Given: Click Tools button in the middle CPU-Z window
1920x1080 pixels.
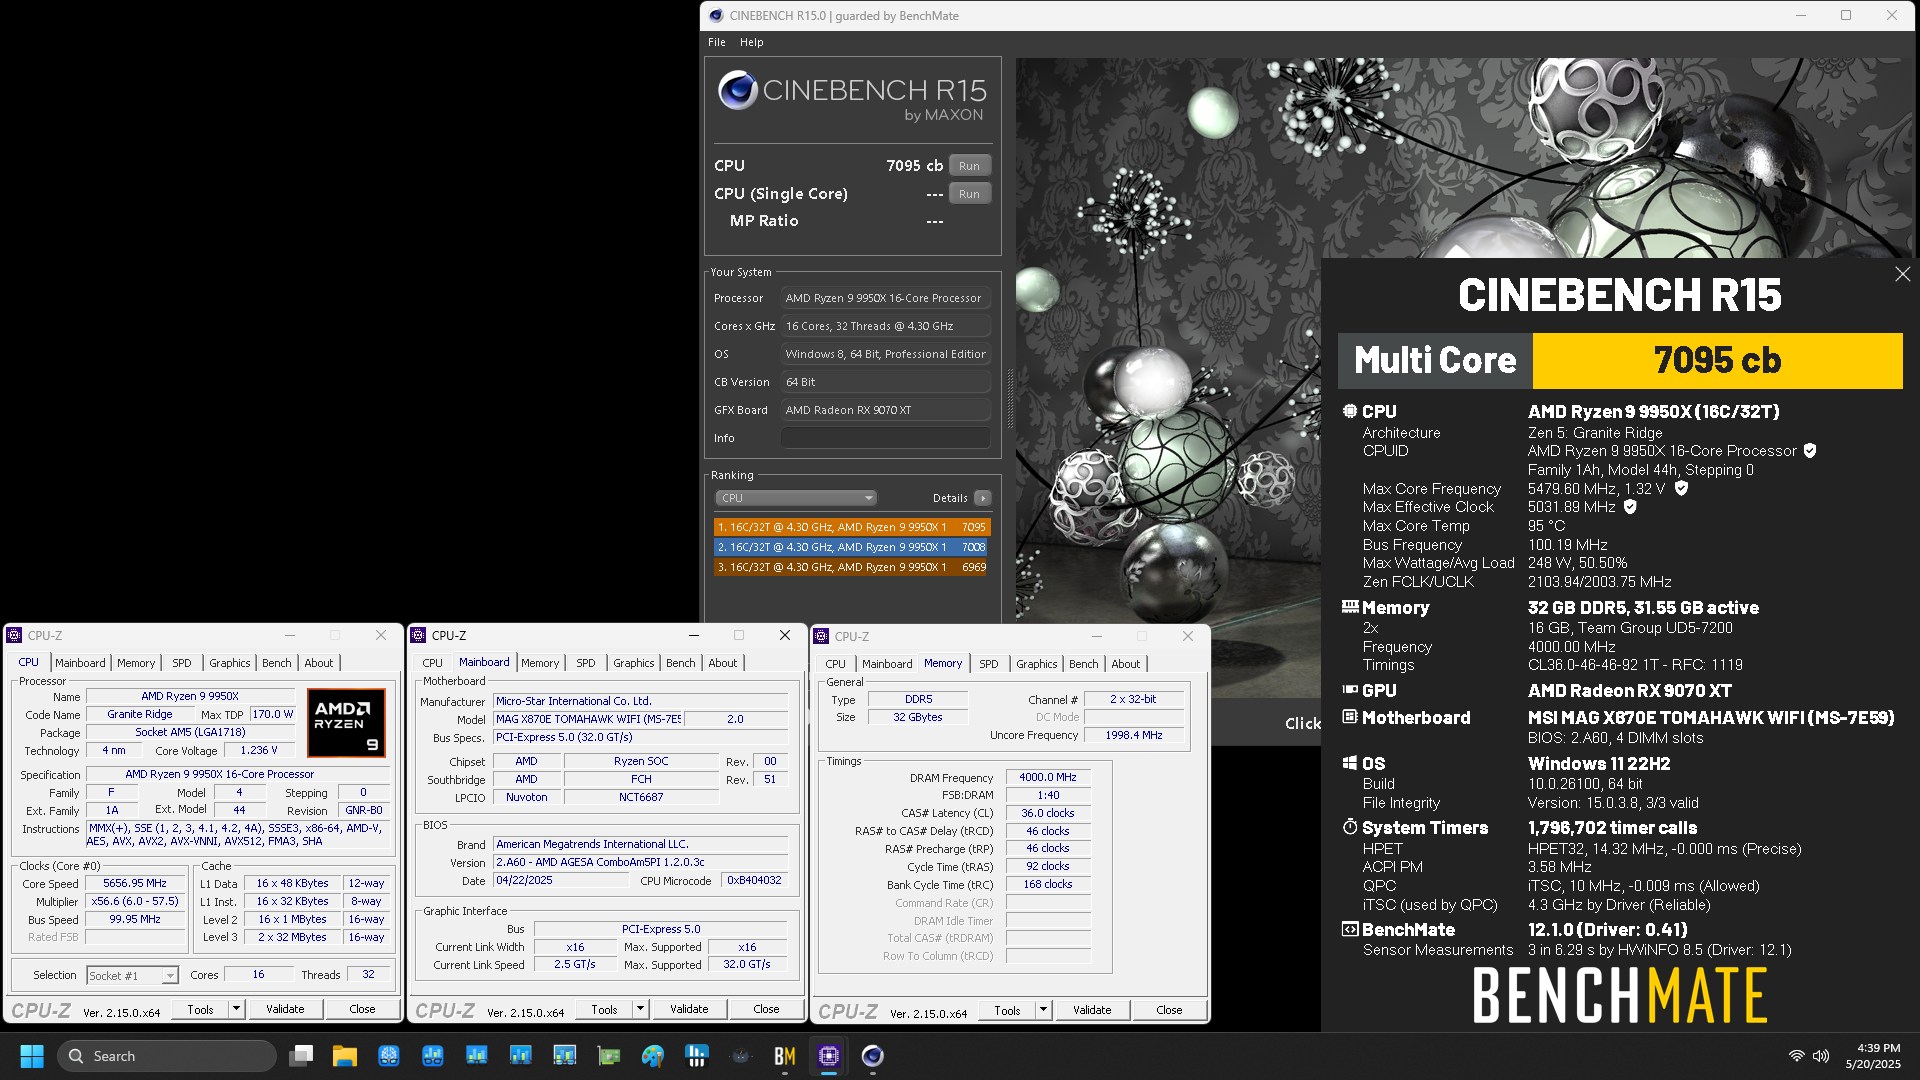Looking at the screenshot, I should coord(604,1009).
